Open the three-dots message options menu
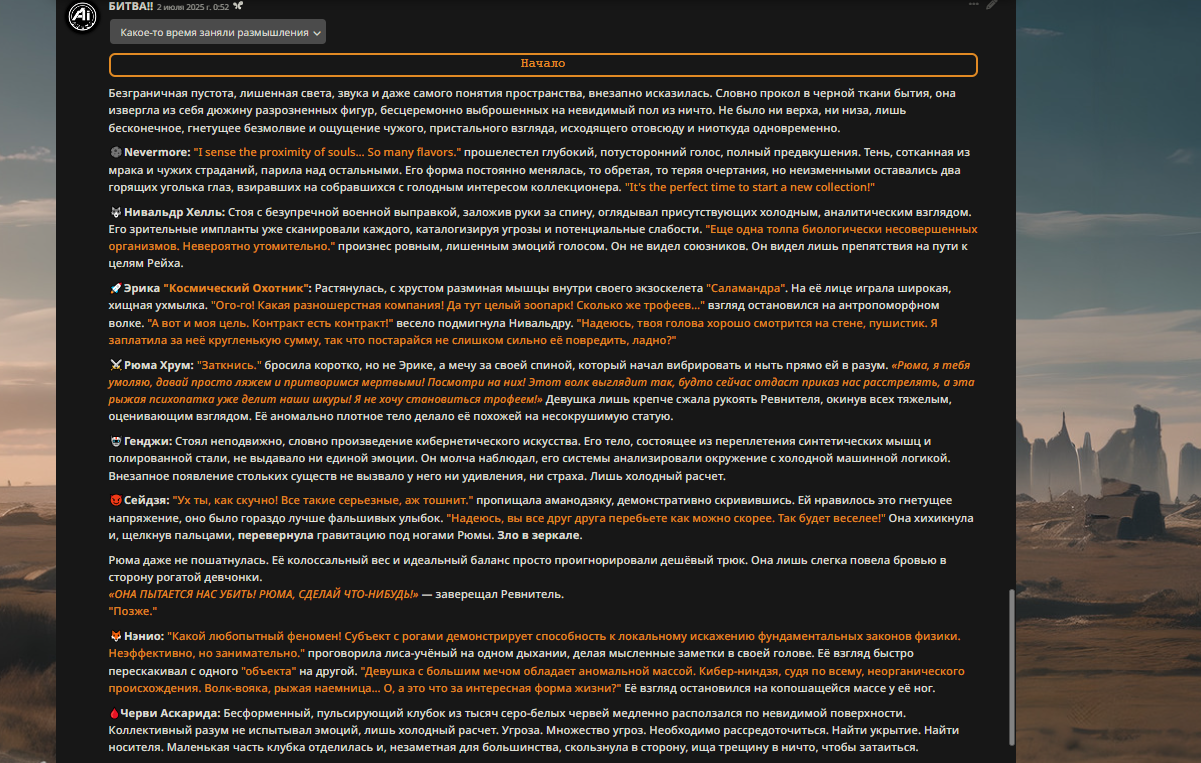The height and width of the screenshot is (763, 1201). coord(974,4)
